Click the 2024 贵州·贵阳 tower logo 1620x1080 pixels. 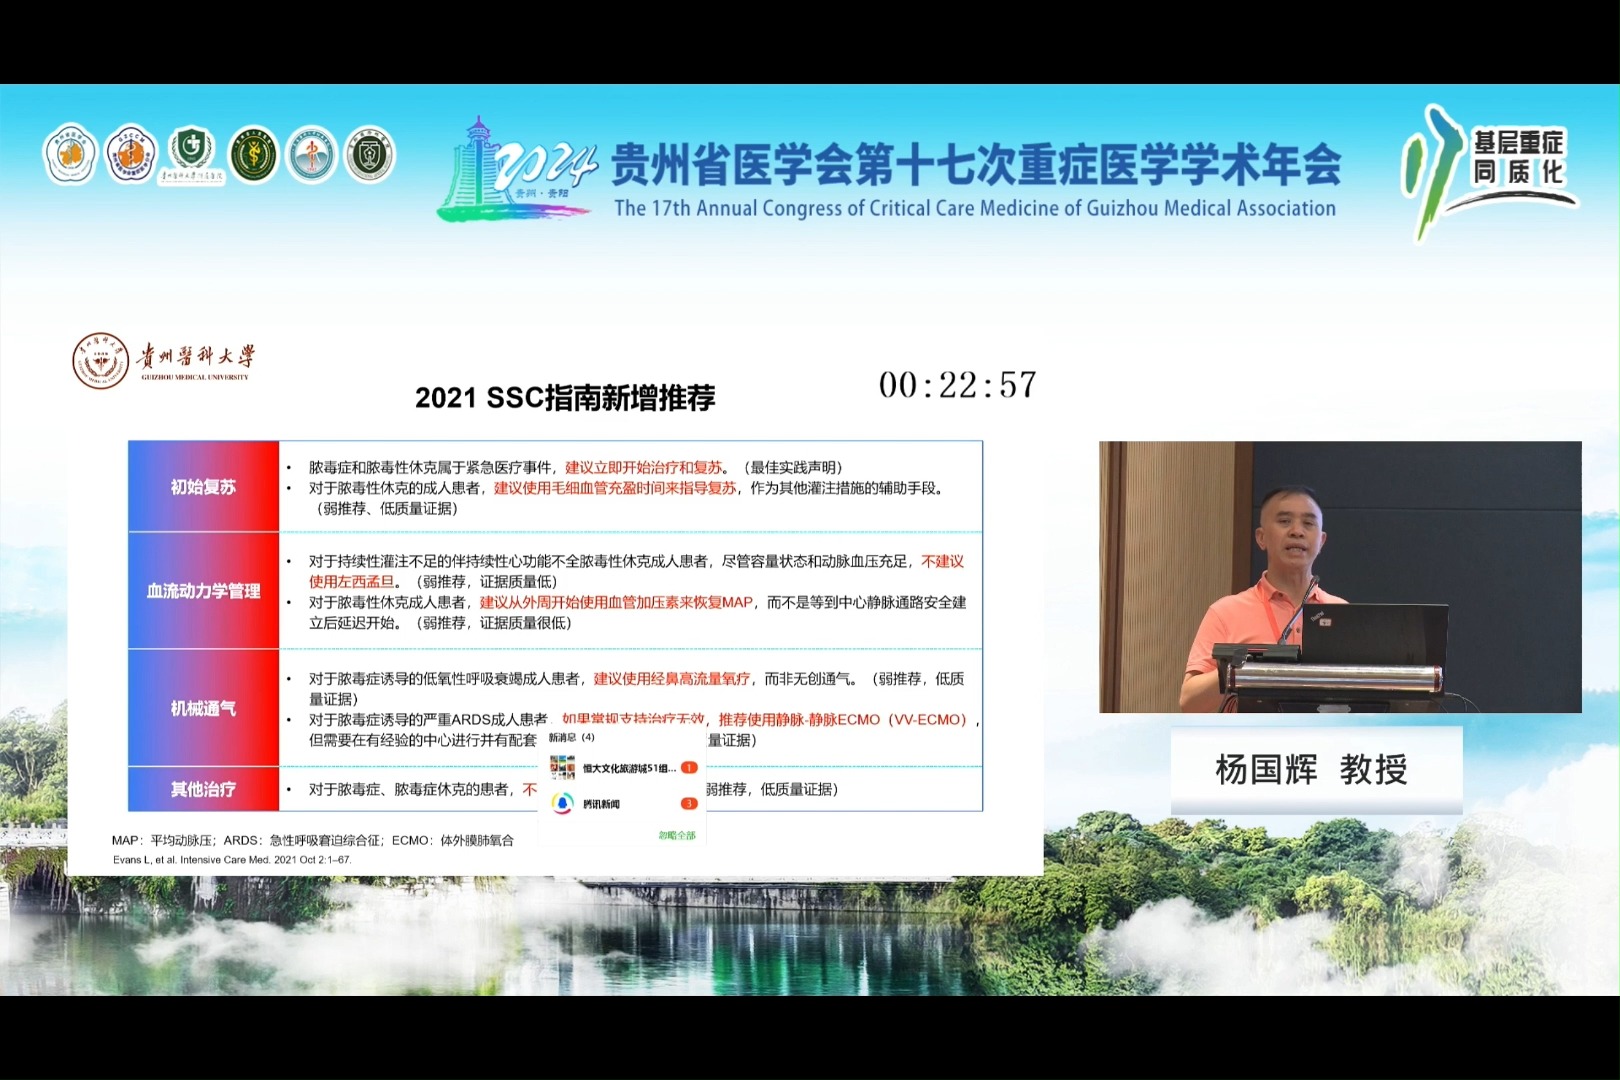pyautogui.click(x=516, y=169)
